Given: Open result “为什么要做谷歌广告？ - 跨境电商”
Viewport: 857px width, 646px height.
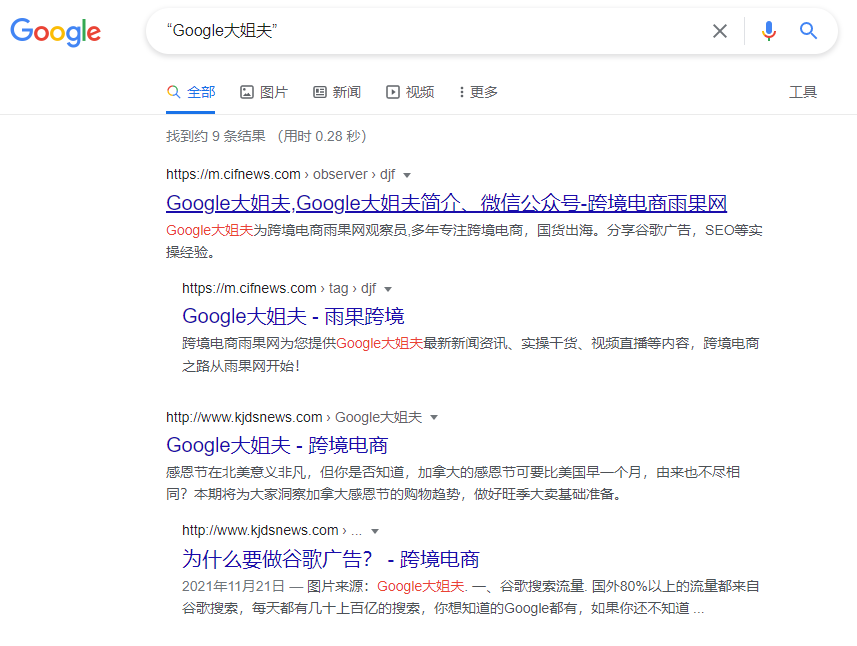Looking at the screenshot, I should point(331,559).
